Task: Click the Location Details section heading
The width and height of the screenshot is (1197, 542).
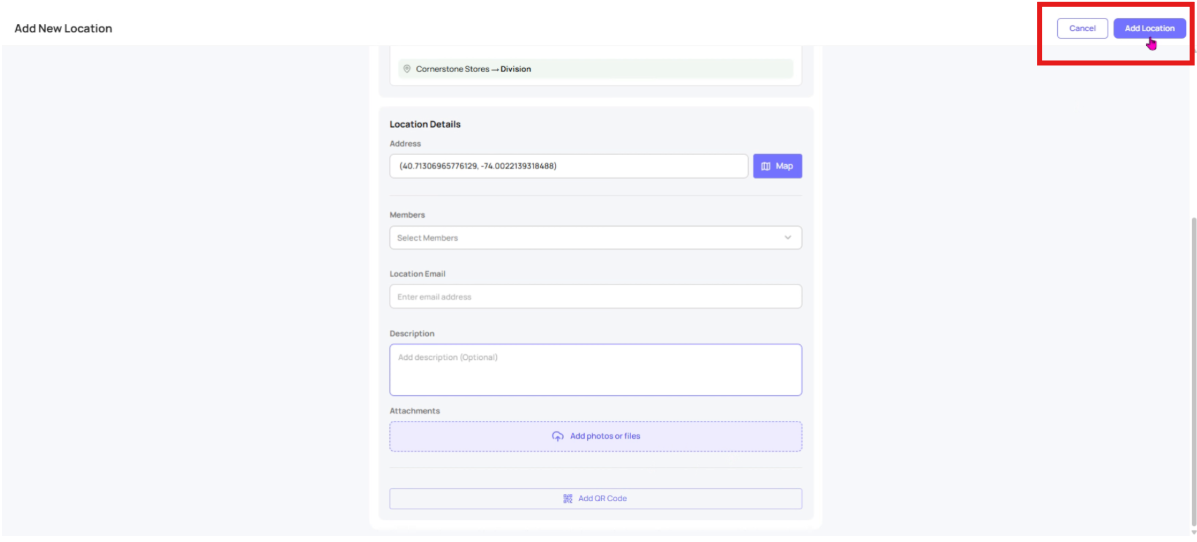Action: coord(425,124)
